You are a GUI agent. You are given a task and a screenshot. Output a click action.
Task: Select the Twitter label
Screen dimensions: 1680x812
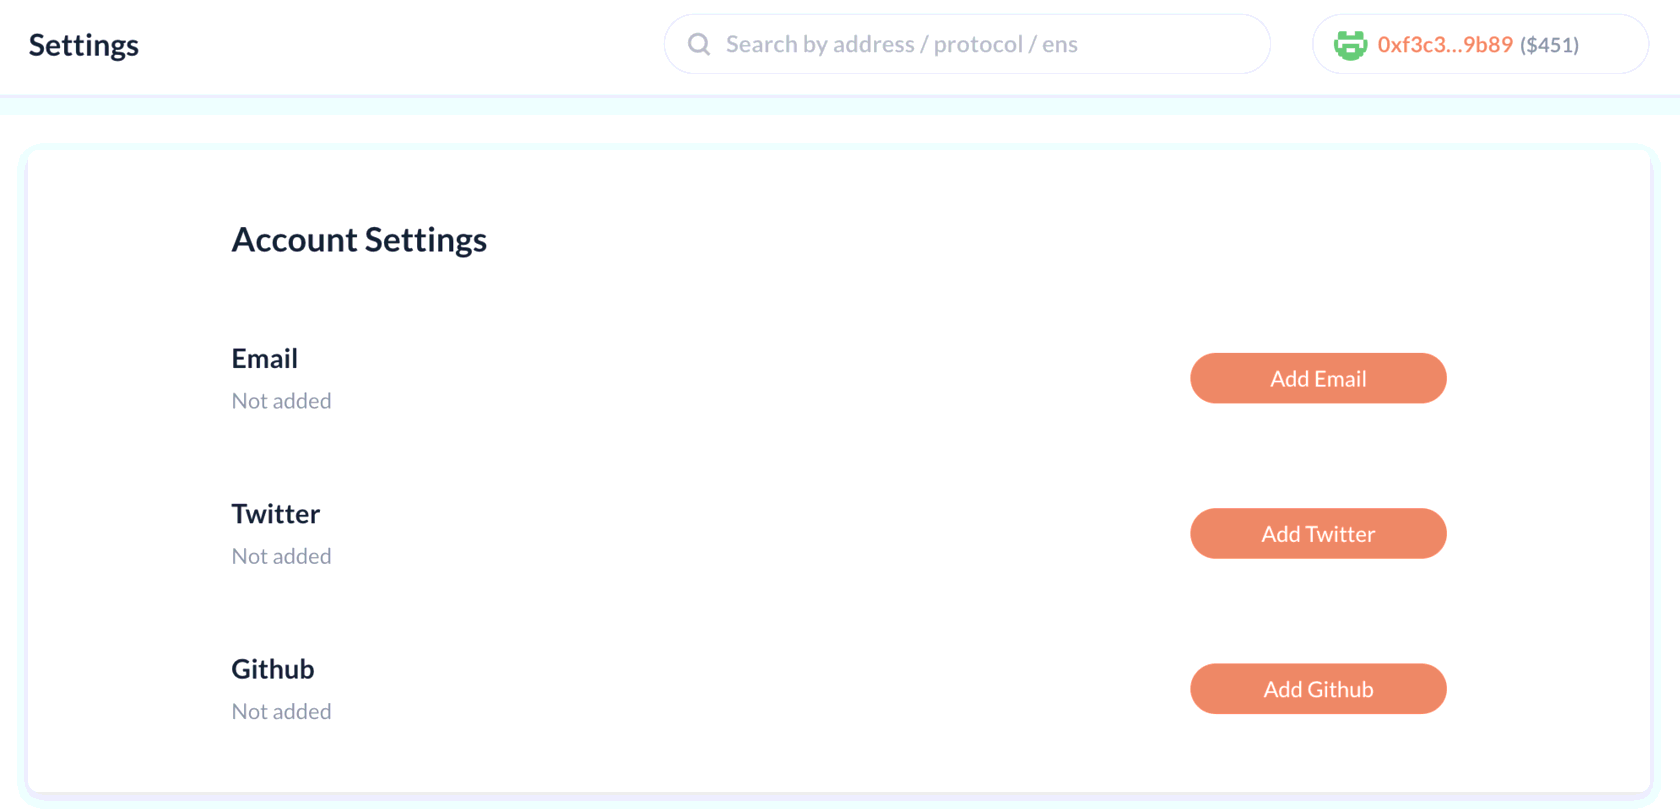click(275, 514)
